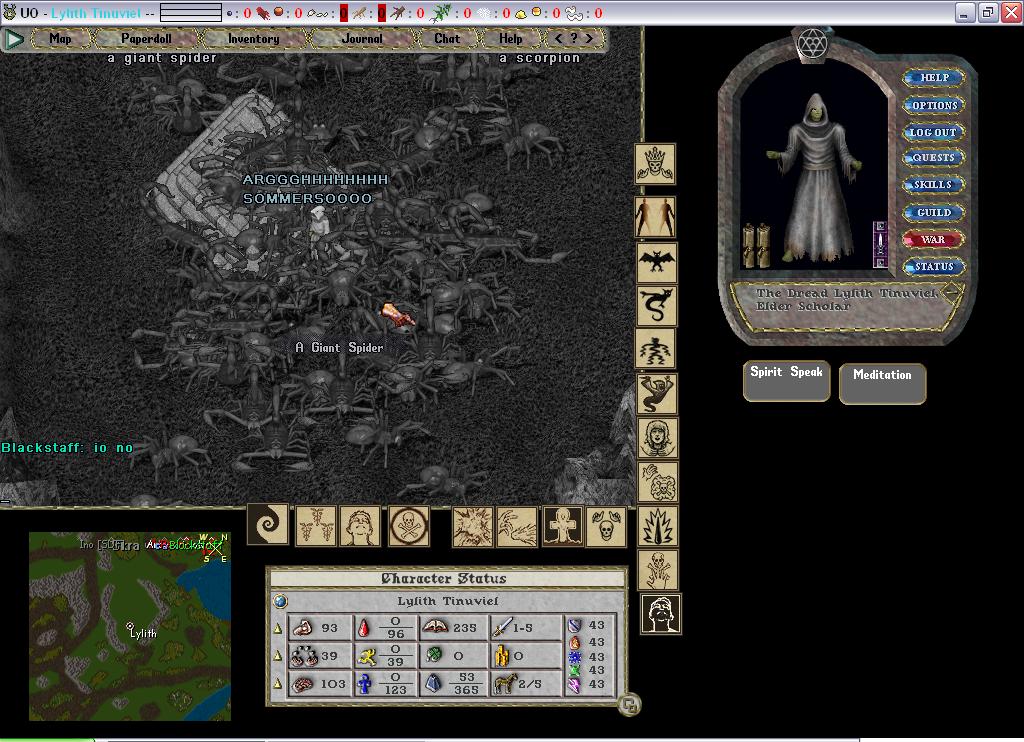Click the spiral spell icon
The image size is (1024, 742).
pyautogui.click(x=268, y=524)
